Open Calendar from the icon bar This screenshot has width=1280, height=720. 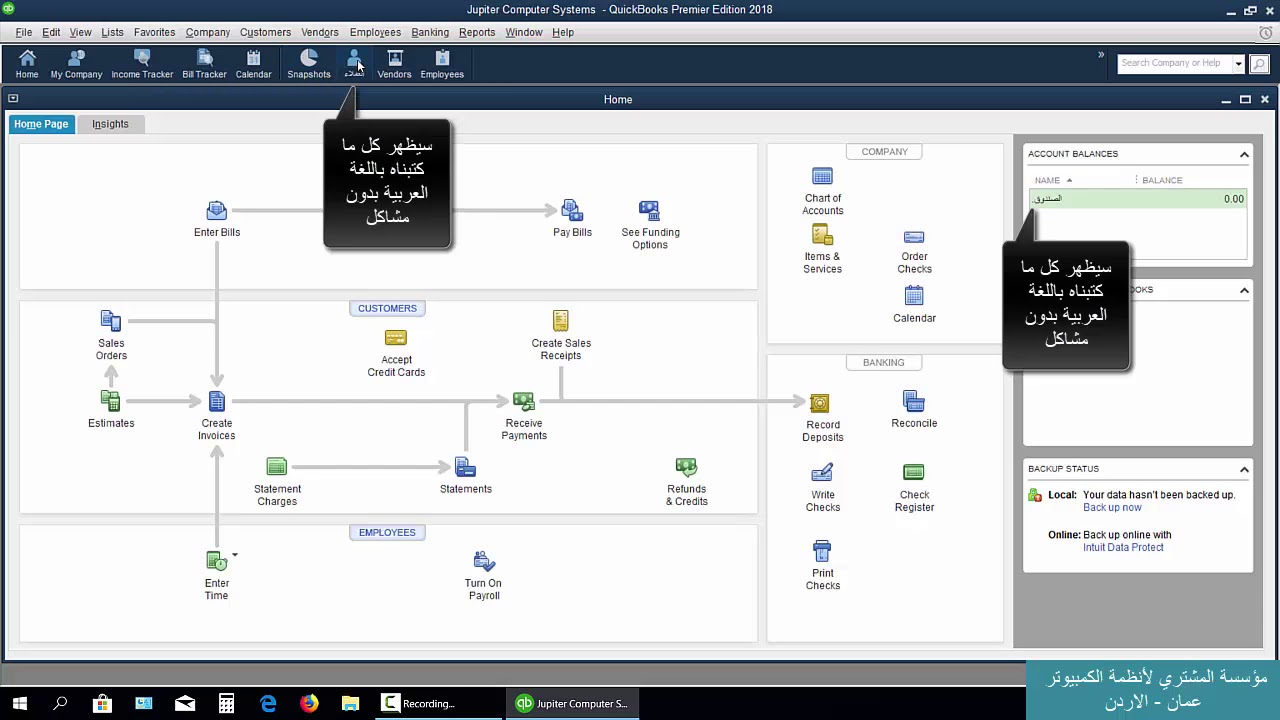[x=253, y=64]
